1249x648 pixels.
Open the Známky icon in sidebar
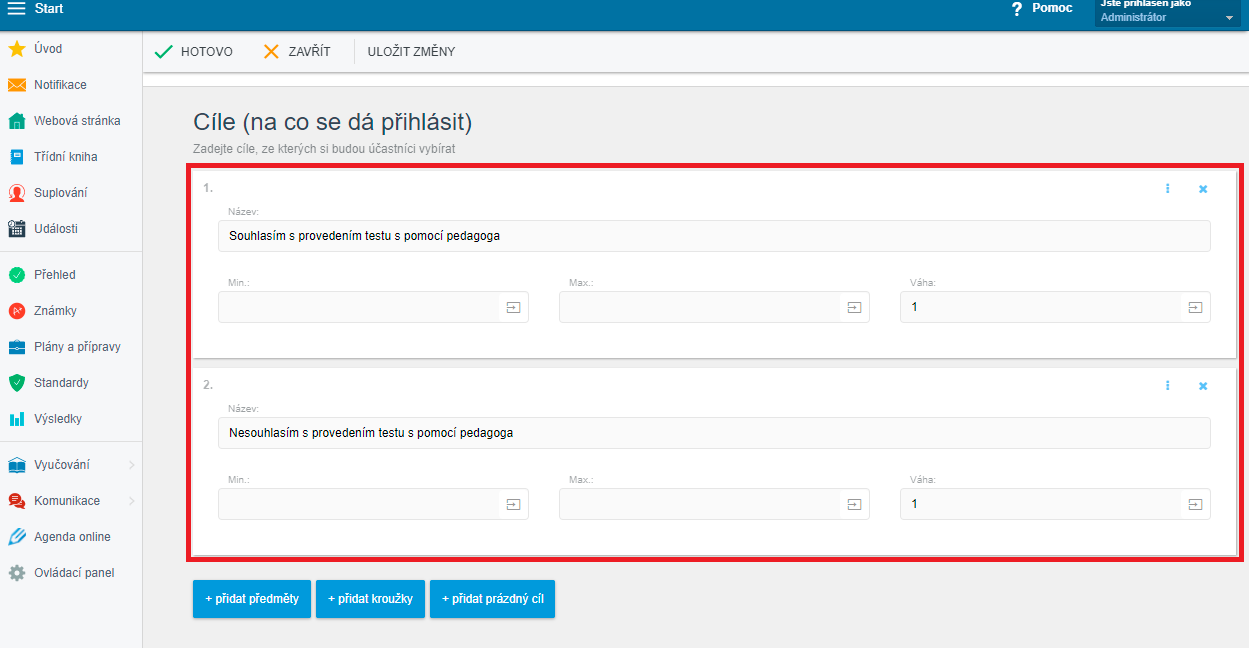pos(16,311)
